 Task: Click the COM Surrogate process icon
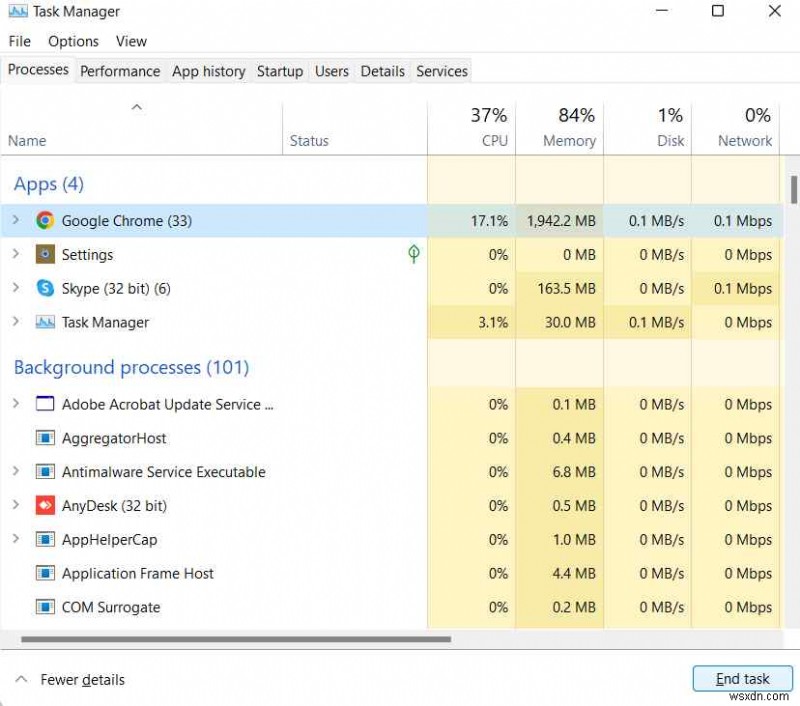(x=45, y=607)
